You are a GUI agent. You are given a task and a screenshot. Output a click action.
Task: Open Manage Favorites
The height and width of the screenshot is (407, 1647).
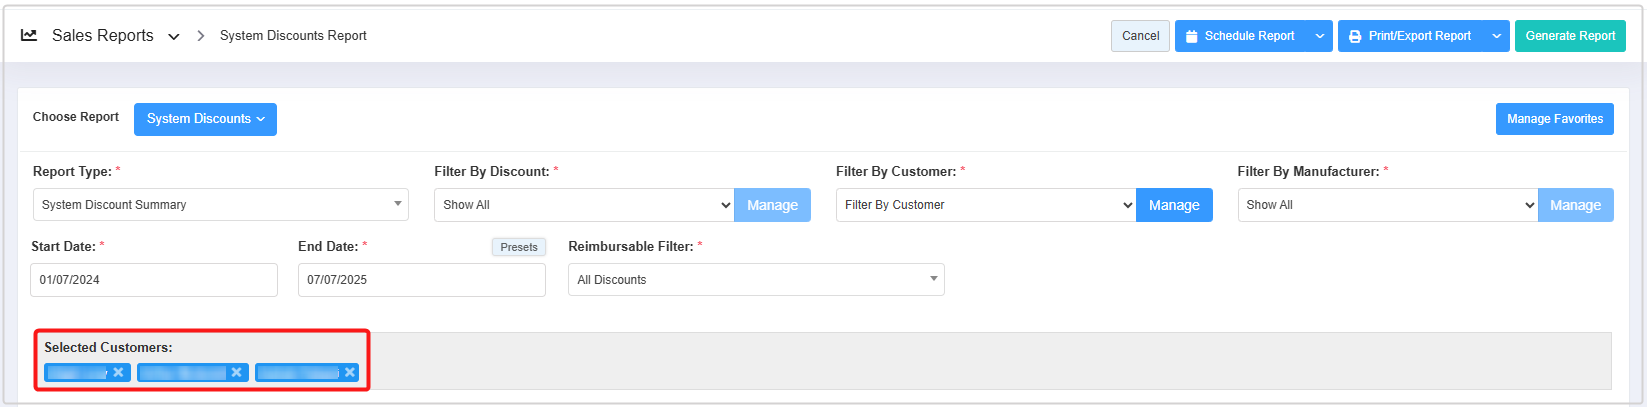pos(1554,119)
